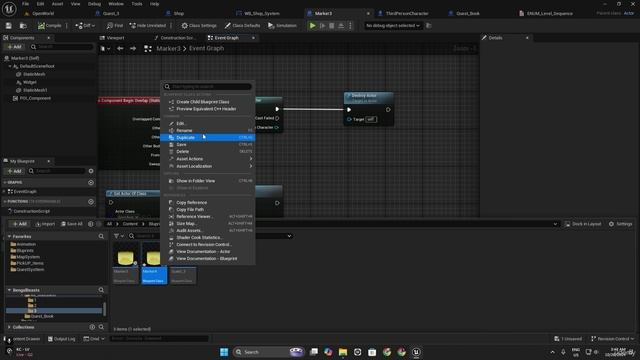
Task: Navigate back in graph history
Action: [x=120, y=49]
